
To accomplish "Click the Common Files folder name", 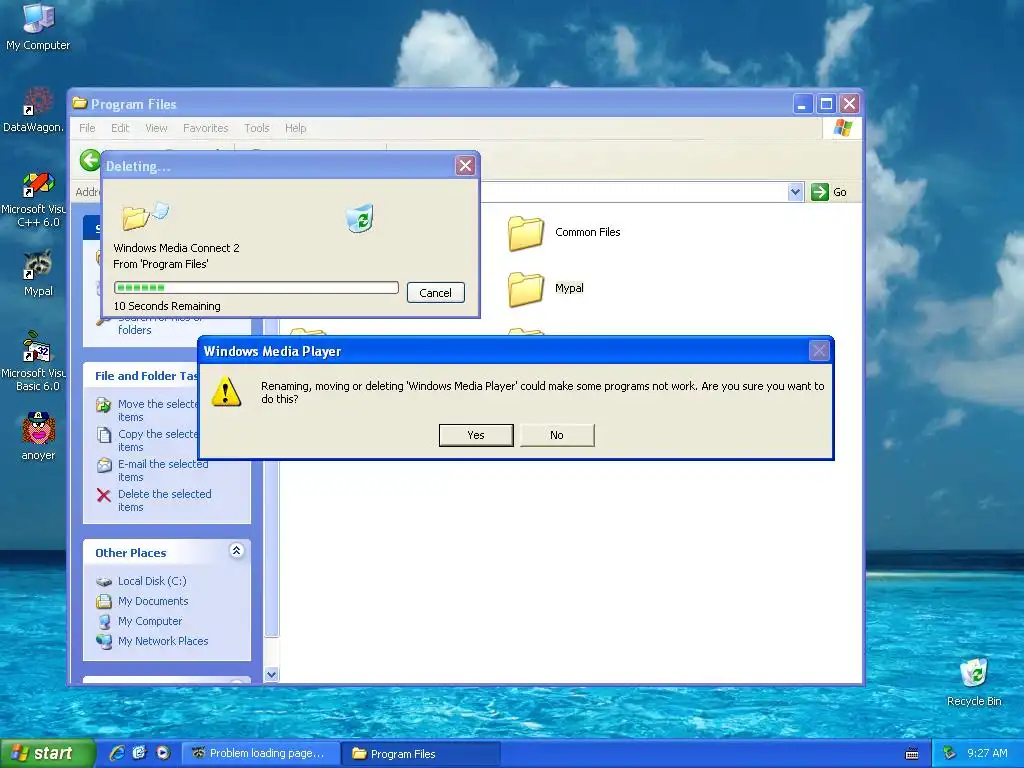I will click(x=588, y=232).
